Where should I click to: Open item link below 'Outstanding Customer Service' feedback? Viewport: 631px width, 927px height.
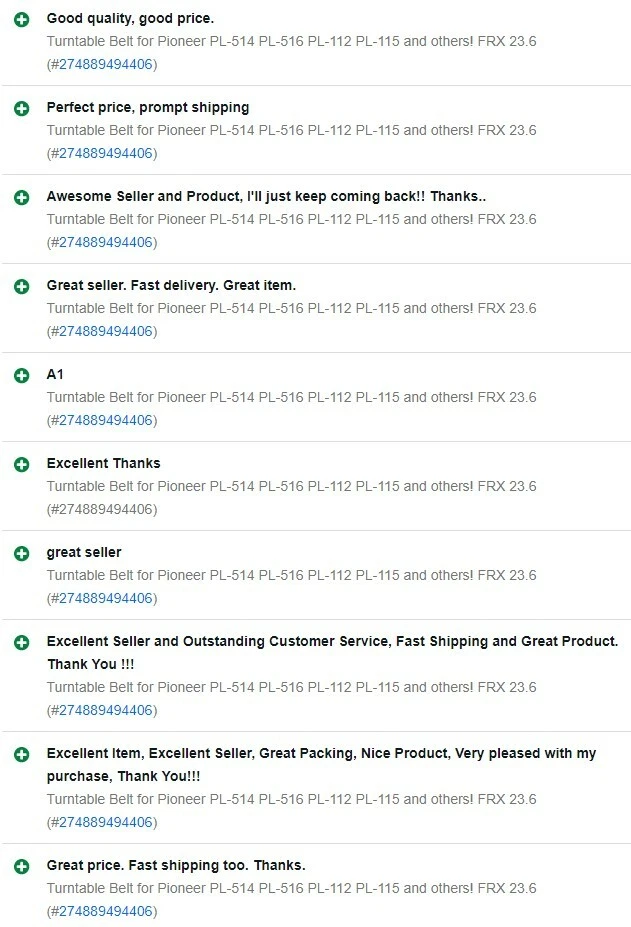(106, 711)
